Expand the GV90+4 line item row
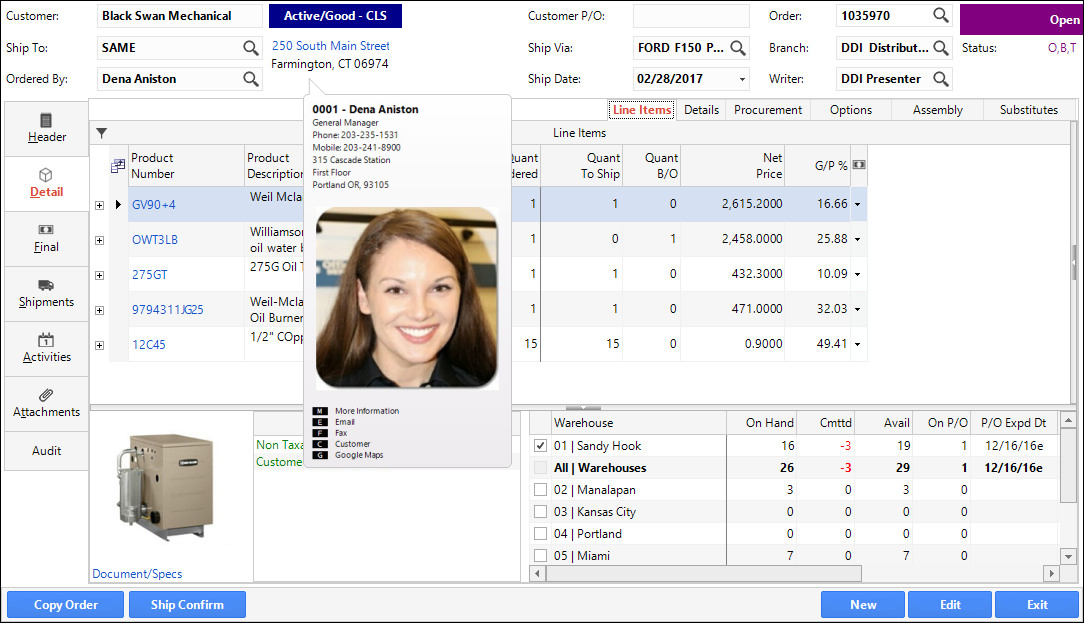 (98, 205)
